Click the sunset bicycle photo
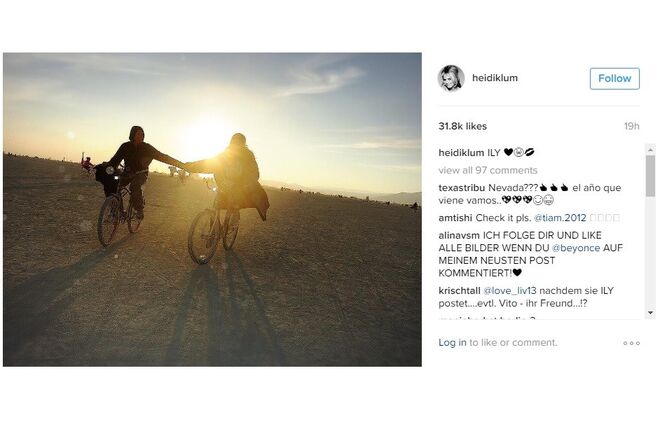The image size is (660, 422). coord(212,210)
